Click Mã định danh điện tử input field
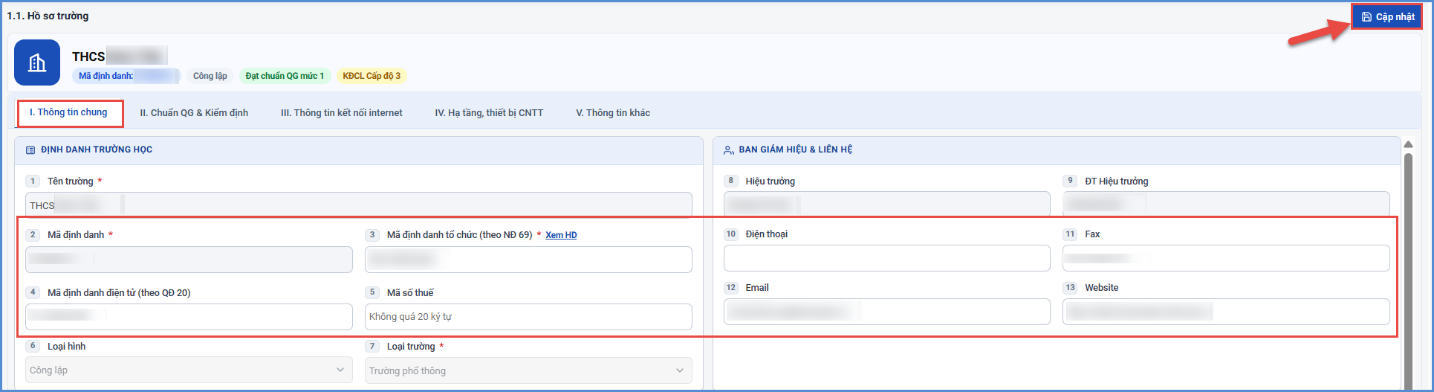The image size is (1434, 392). click(189, 317)
